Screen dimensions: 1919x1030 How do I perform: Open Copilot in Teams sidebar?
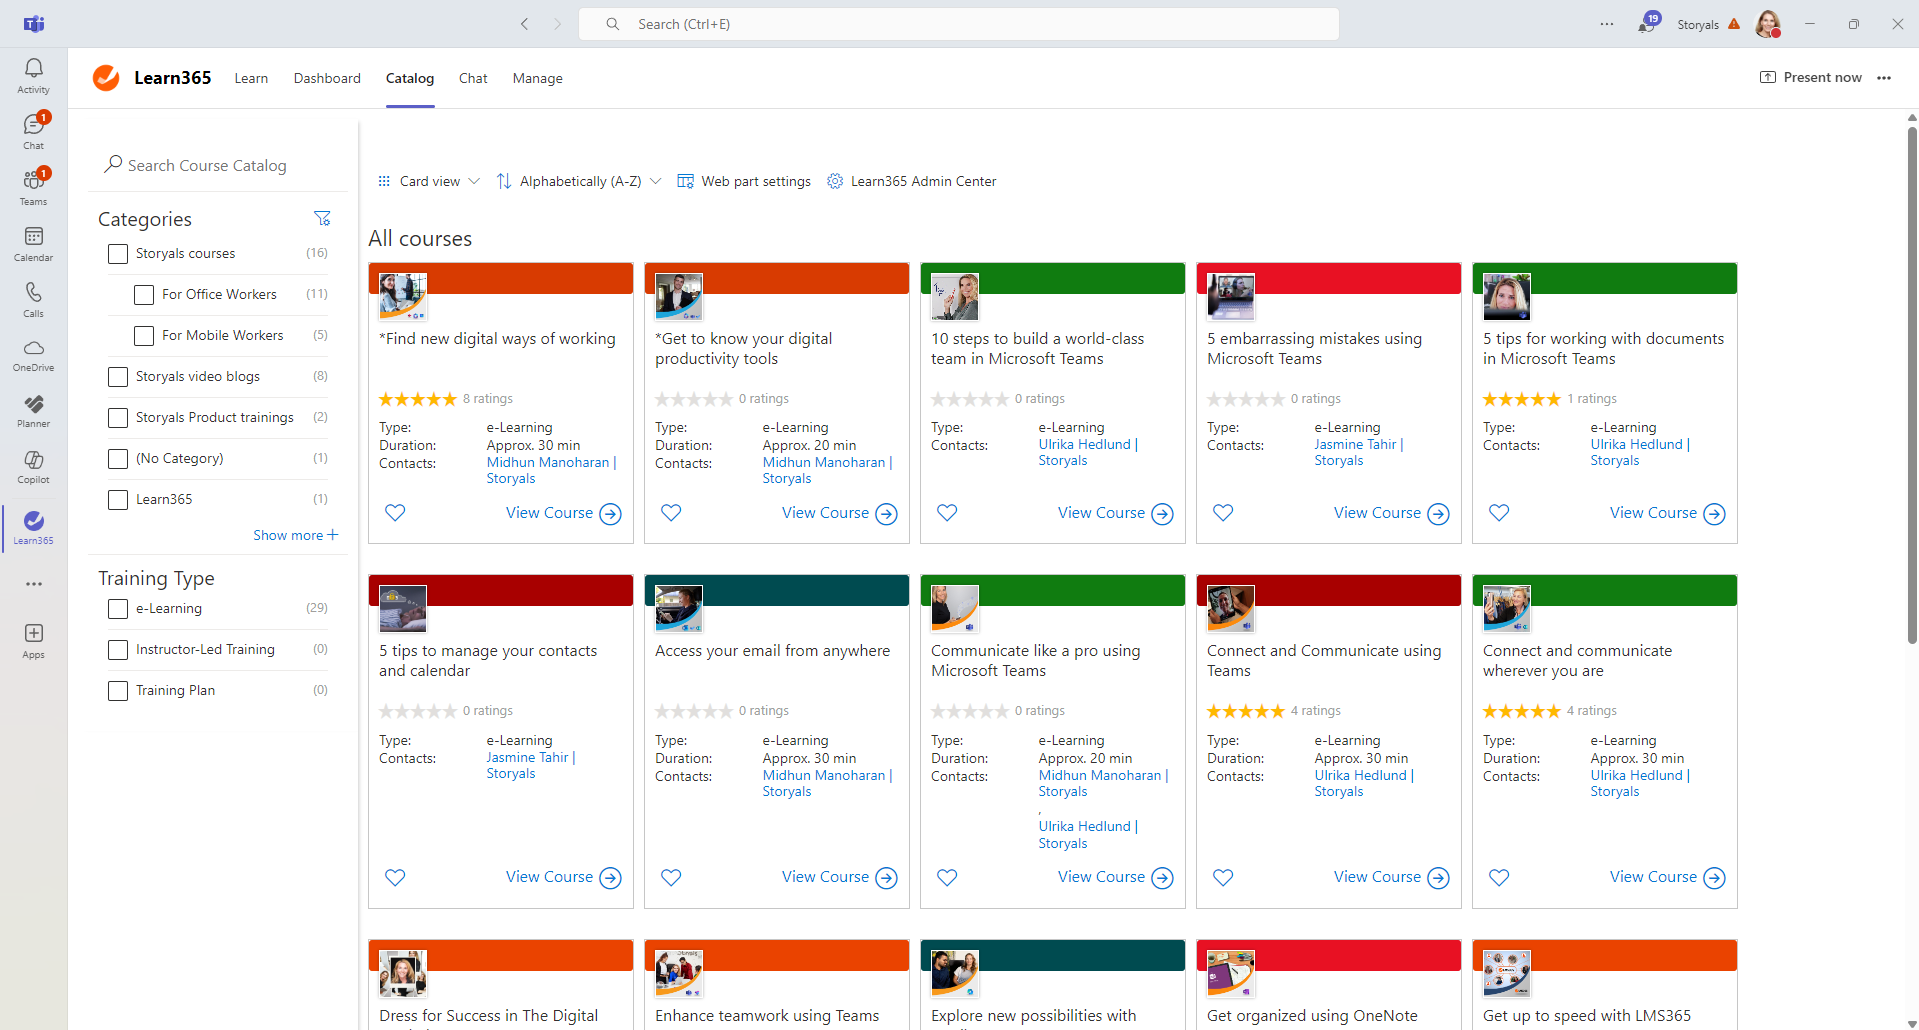(33, 467)
